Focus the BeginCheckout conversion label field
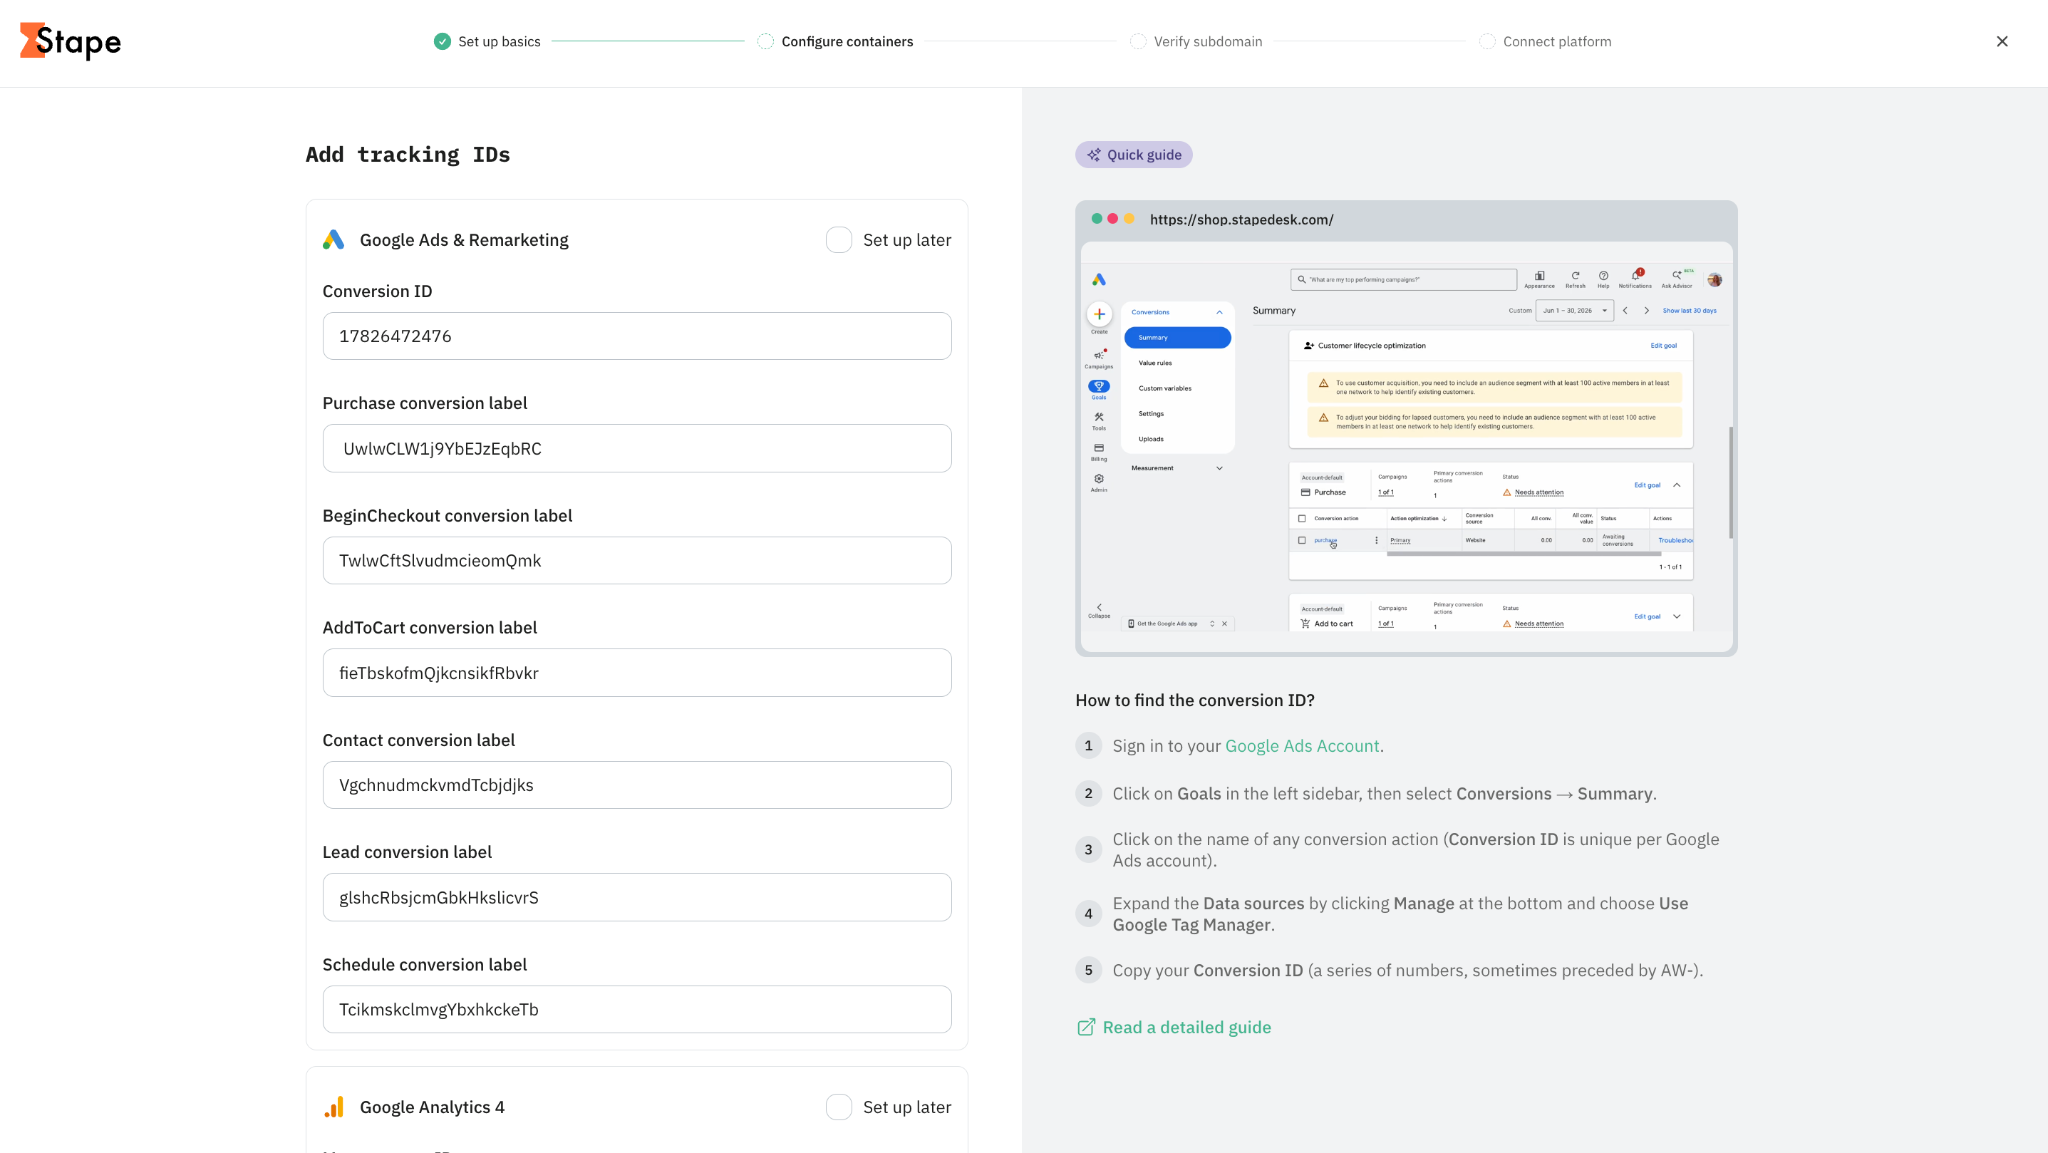The width and height of the screenshot is (2048, 1153). pyautogui.click(x=637, y=561)
